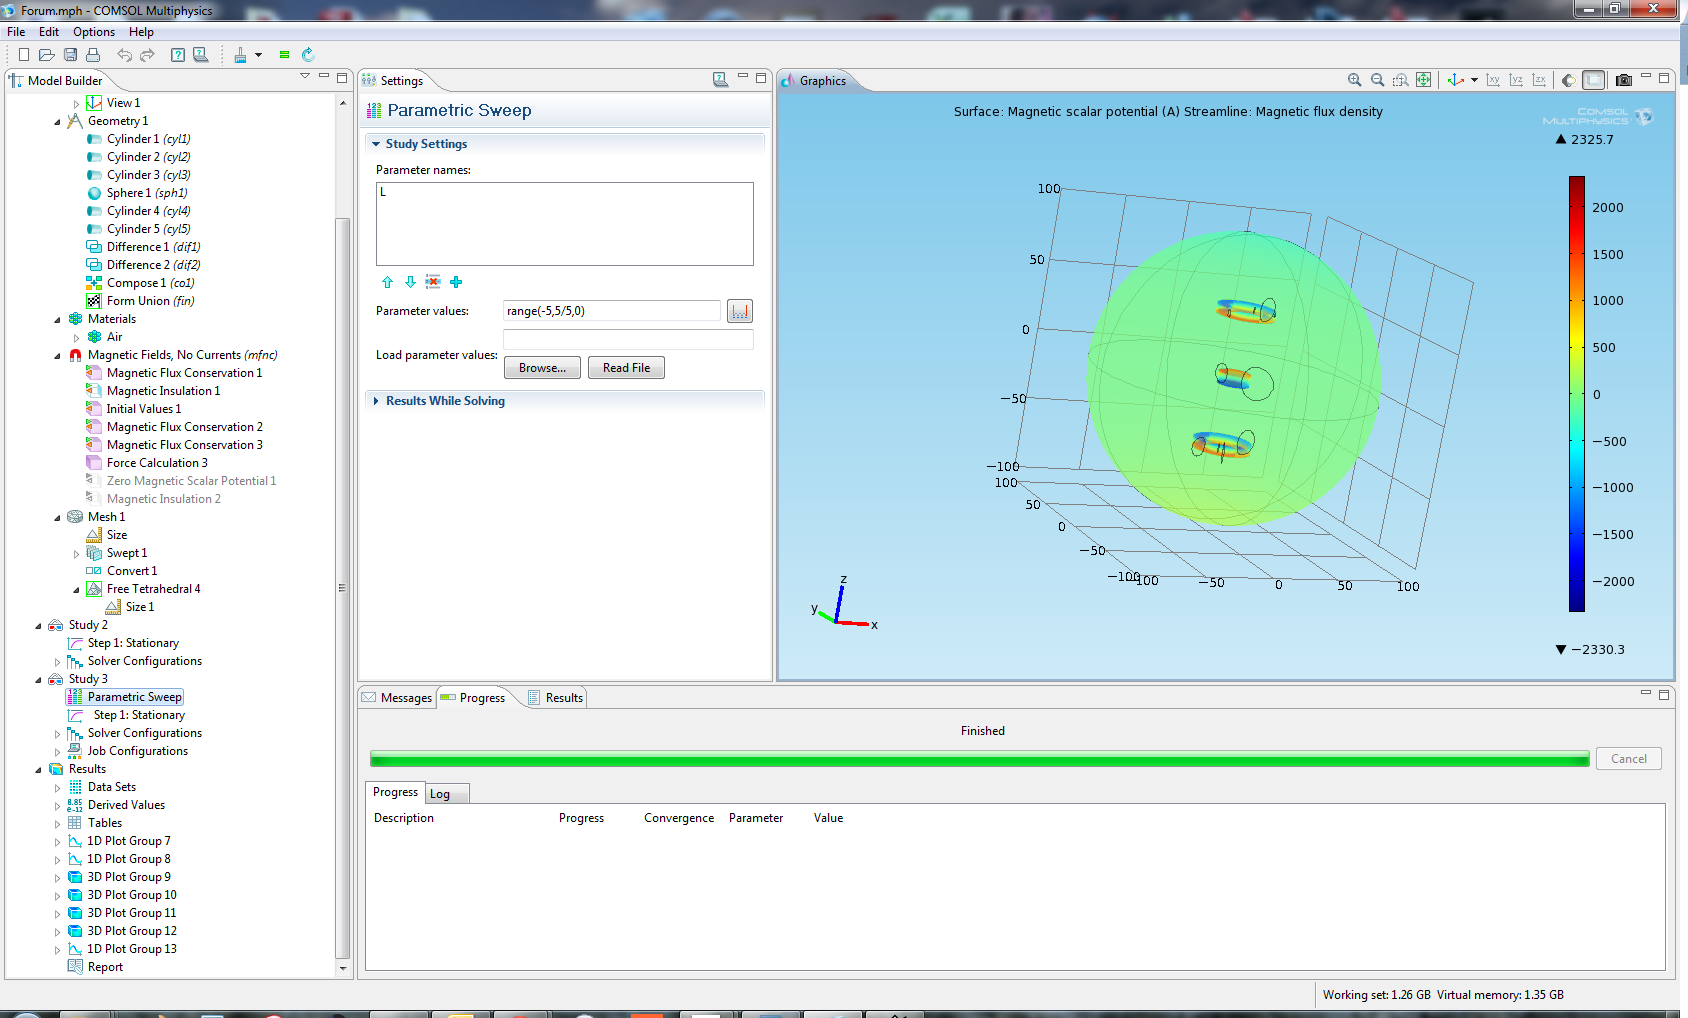This screenshot has width=1688, height=1018.
Task: Open the default view dropdown arrow
Action: point(1474,80)
